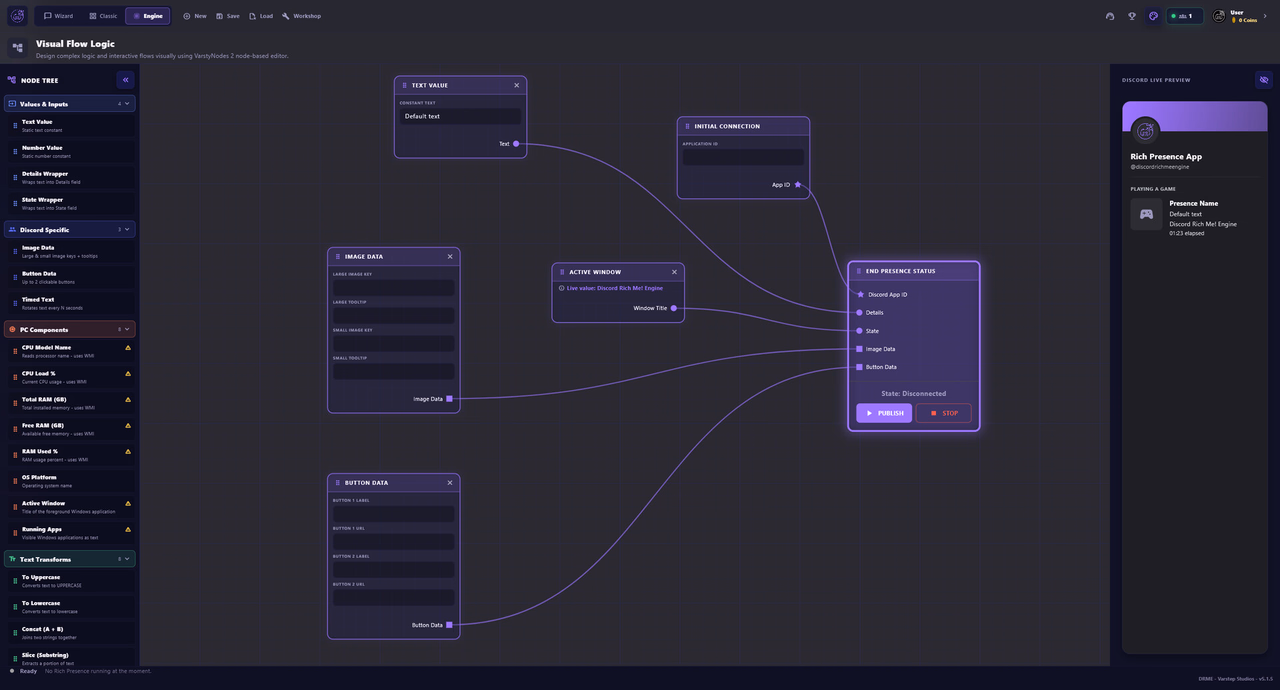Grab the End Presence Status drag handle icon
Image resolution: width=1280 pixels, height=690 pixels.
pos(859,271)
